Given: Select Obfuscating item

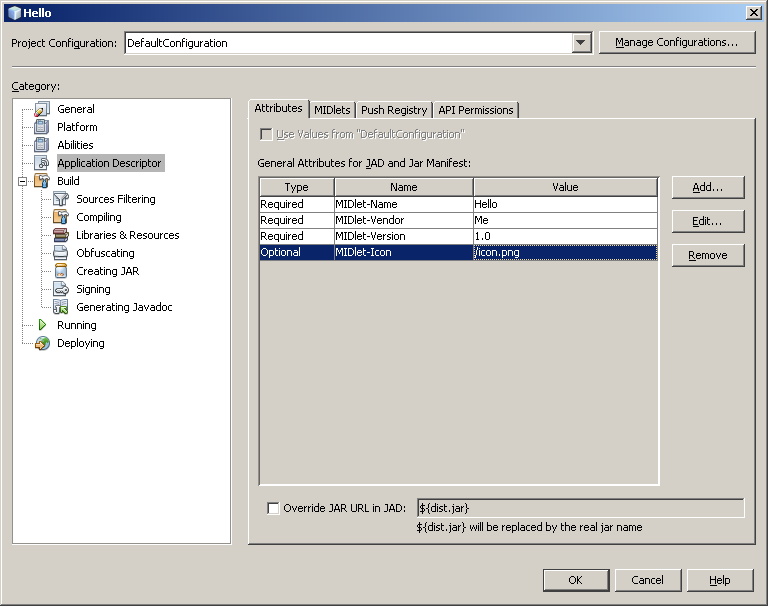Looking at the screenshot, I should pos(105,253).
